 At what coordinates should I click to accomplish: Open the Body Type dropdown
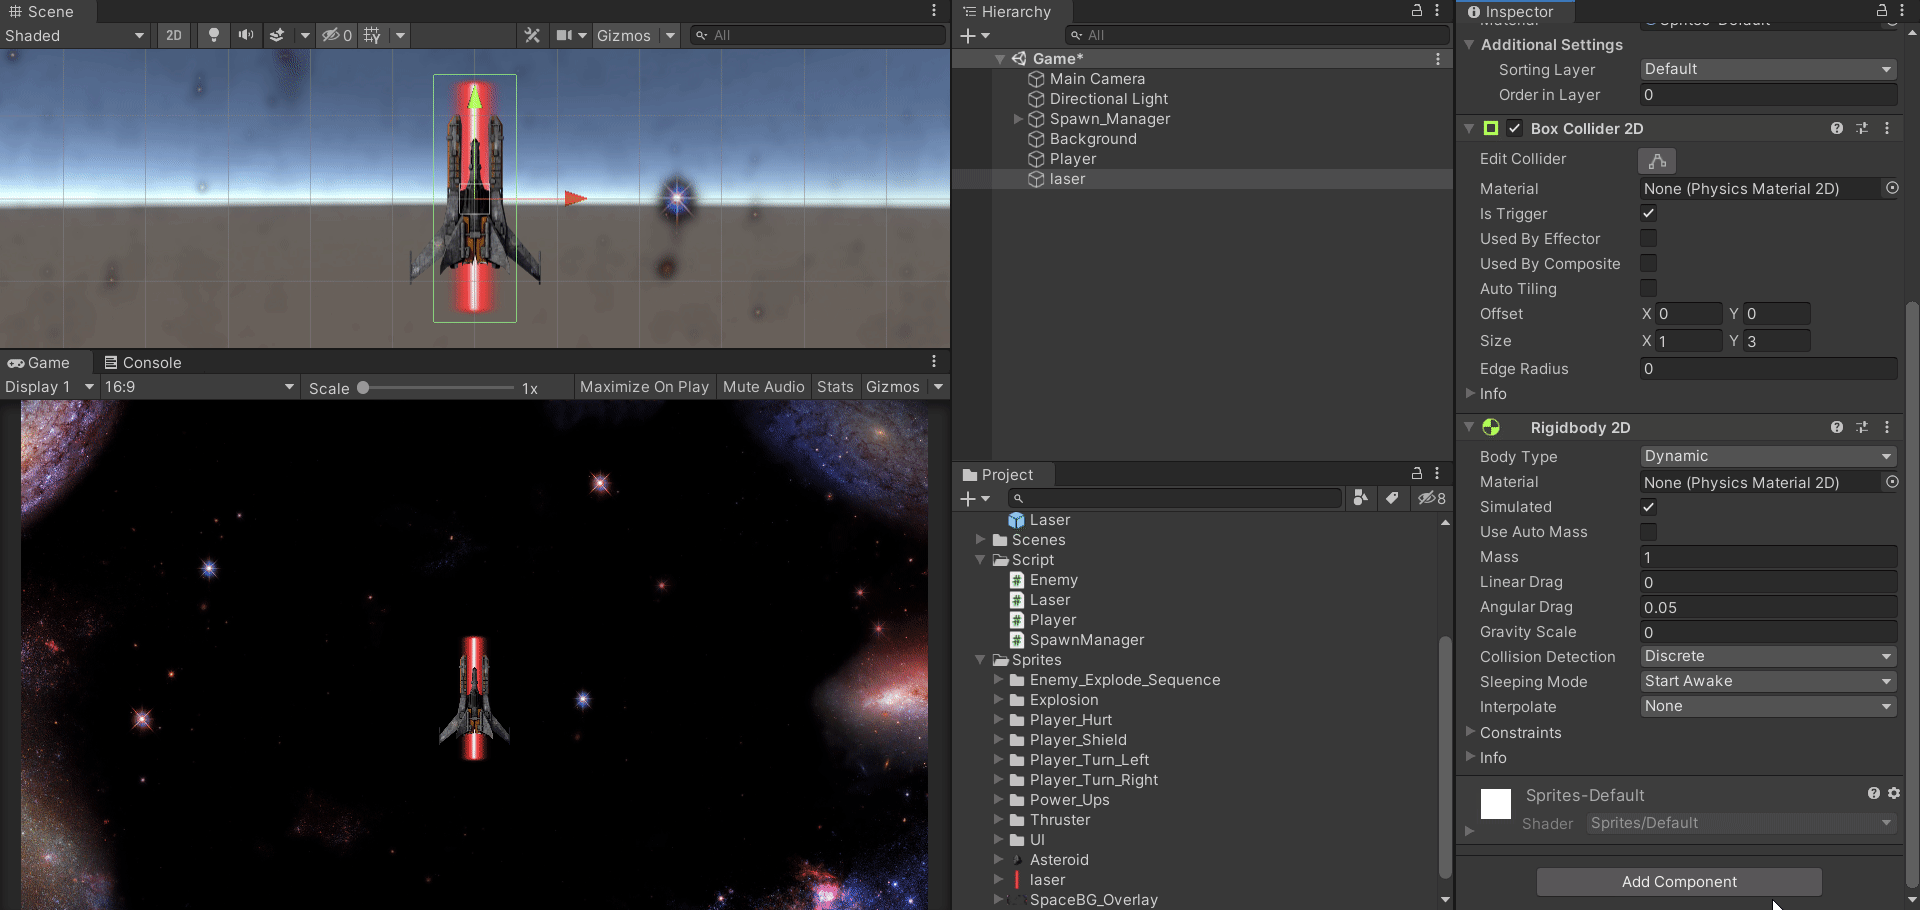[x=1768, y=456]
